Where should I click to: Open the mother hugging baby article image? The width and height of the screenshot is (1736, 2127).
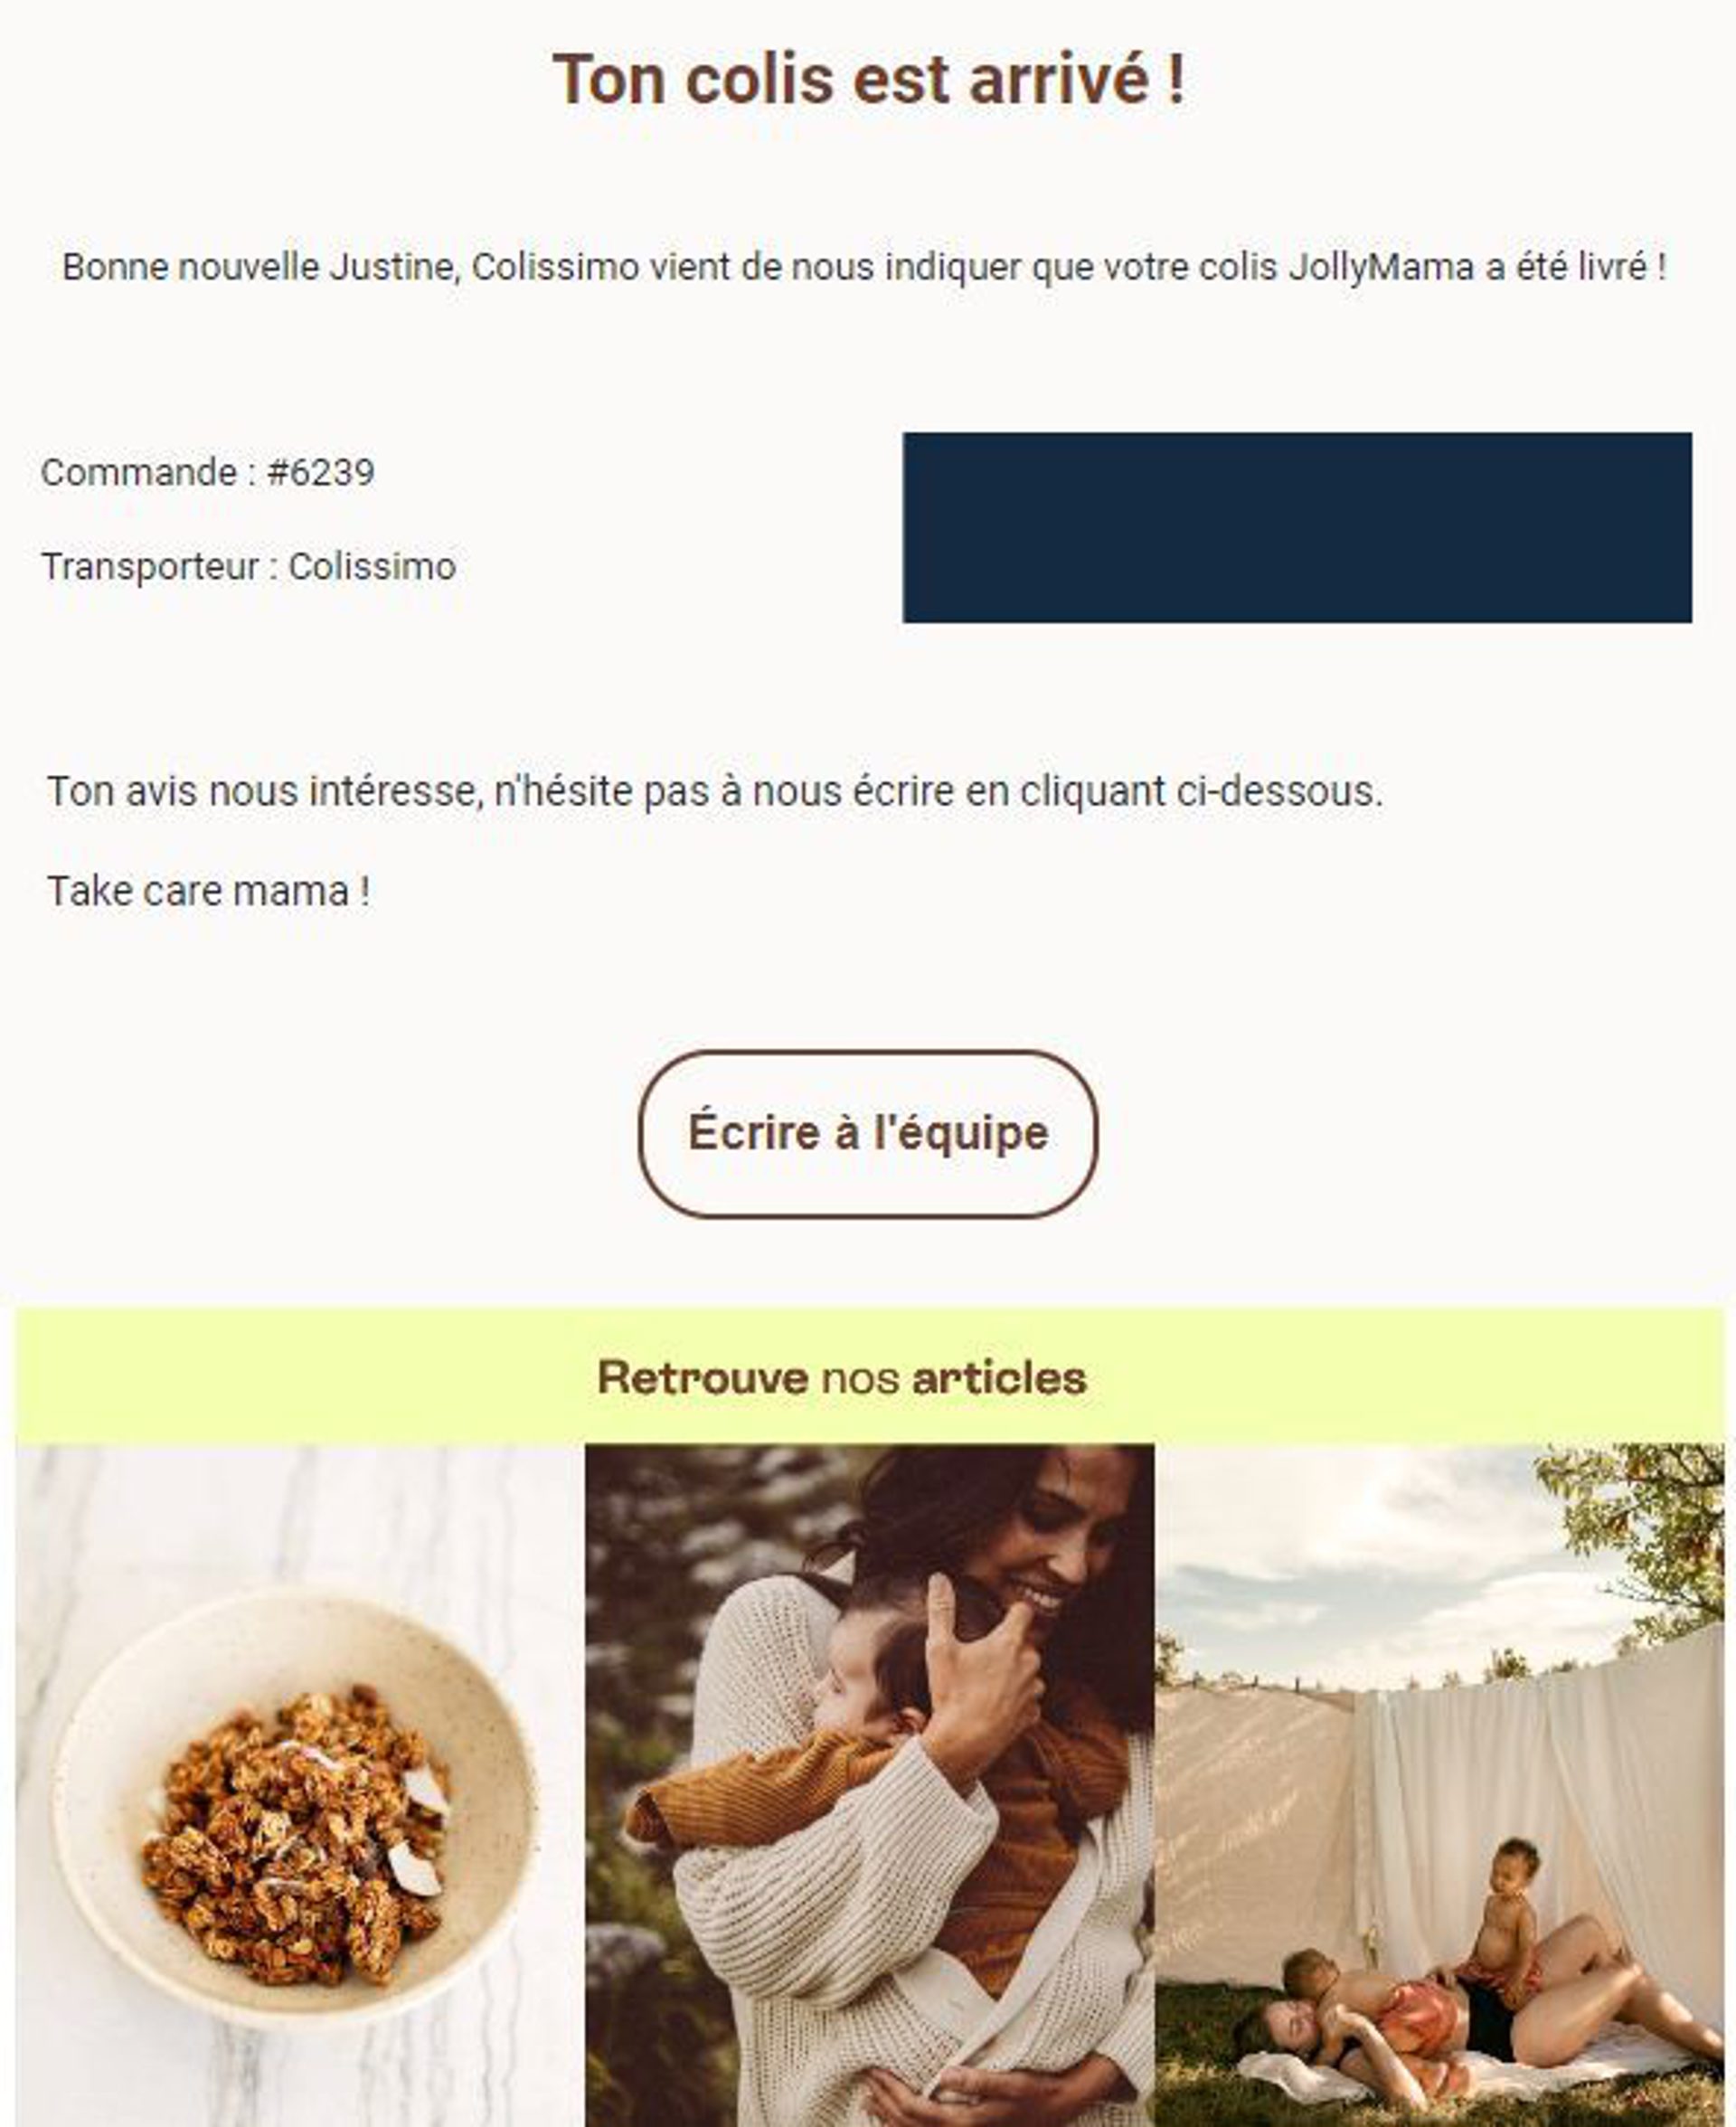click(x=870, y=1785)
